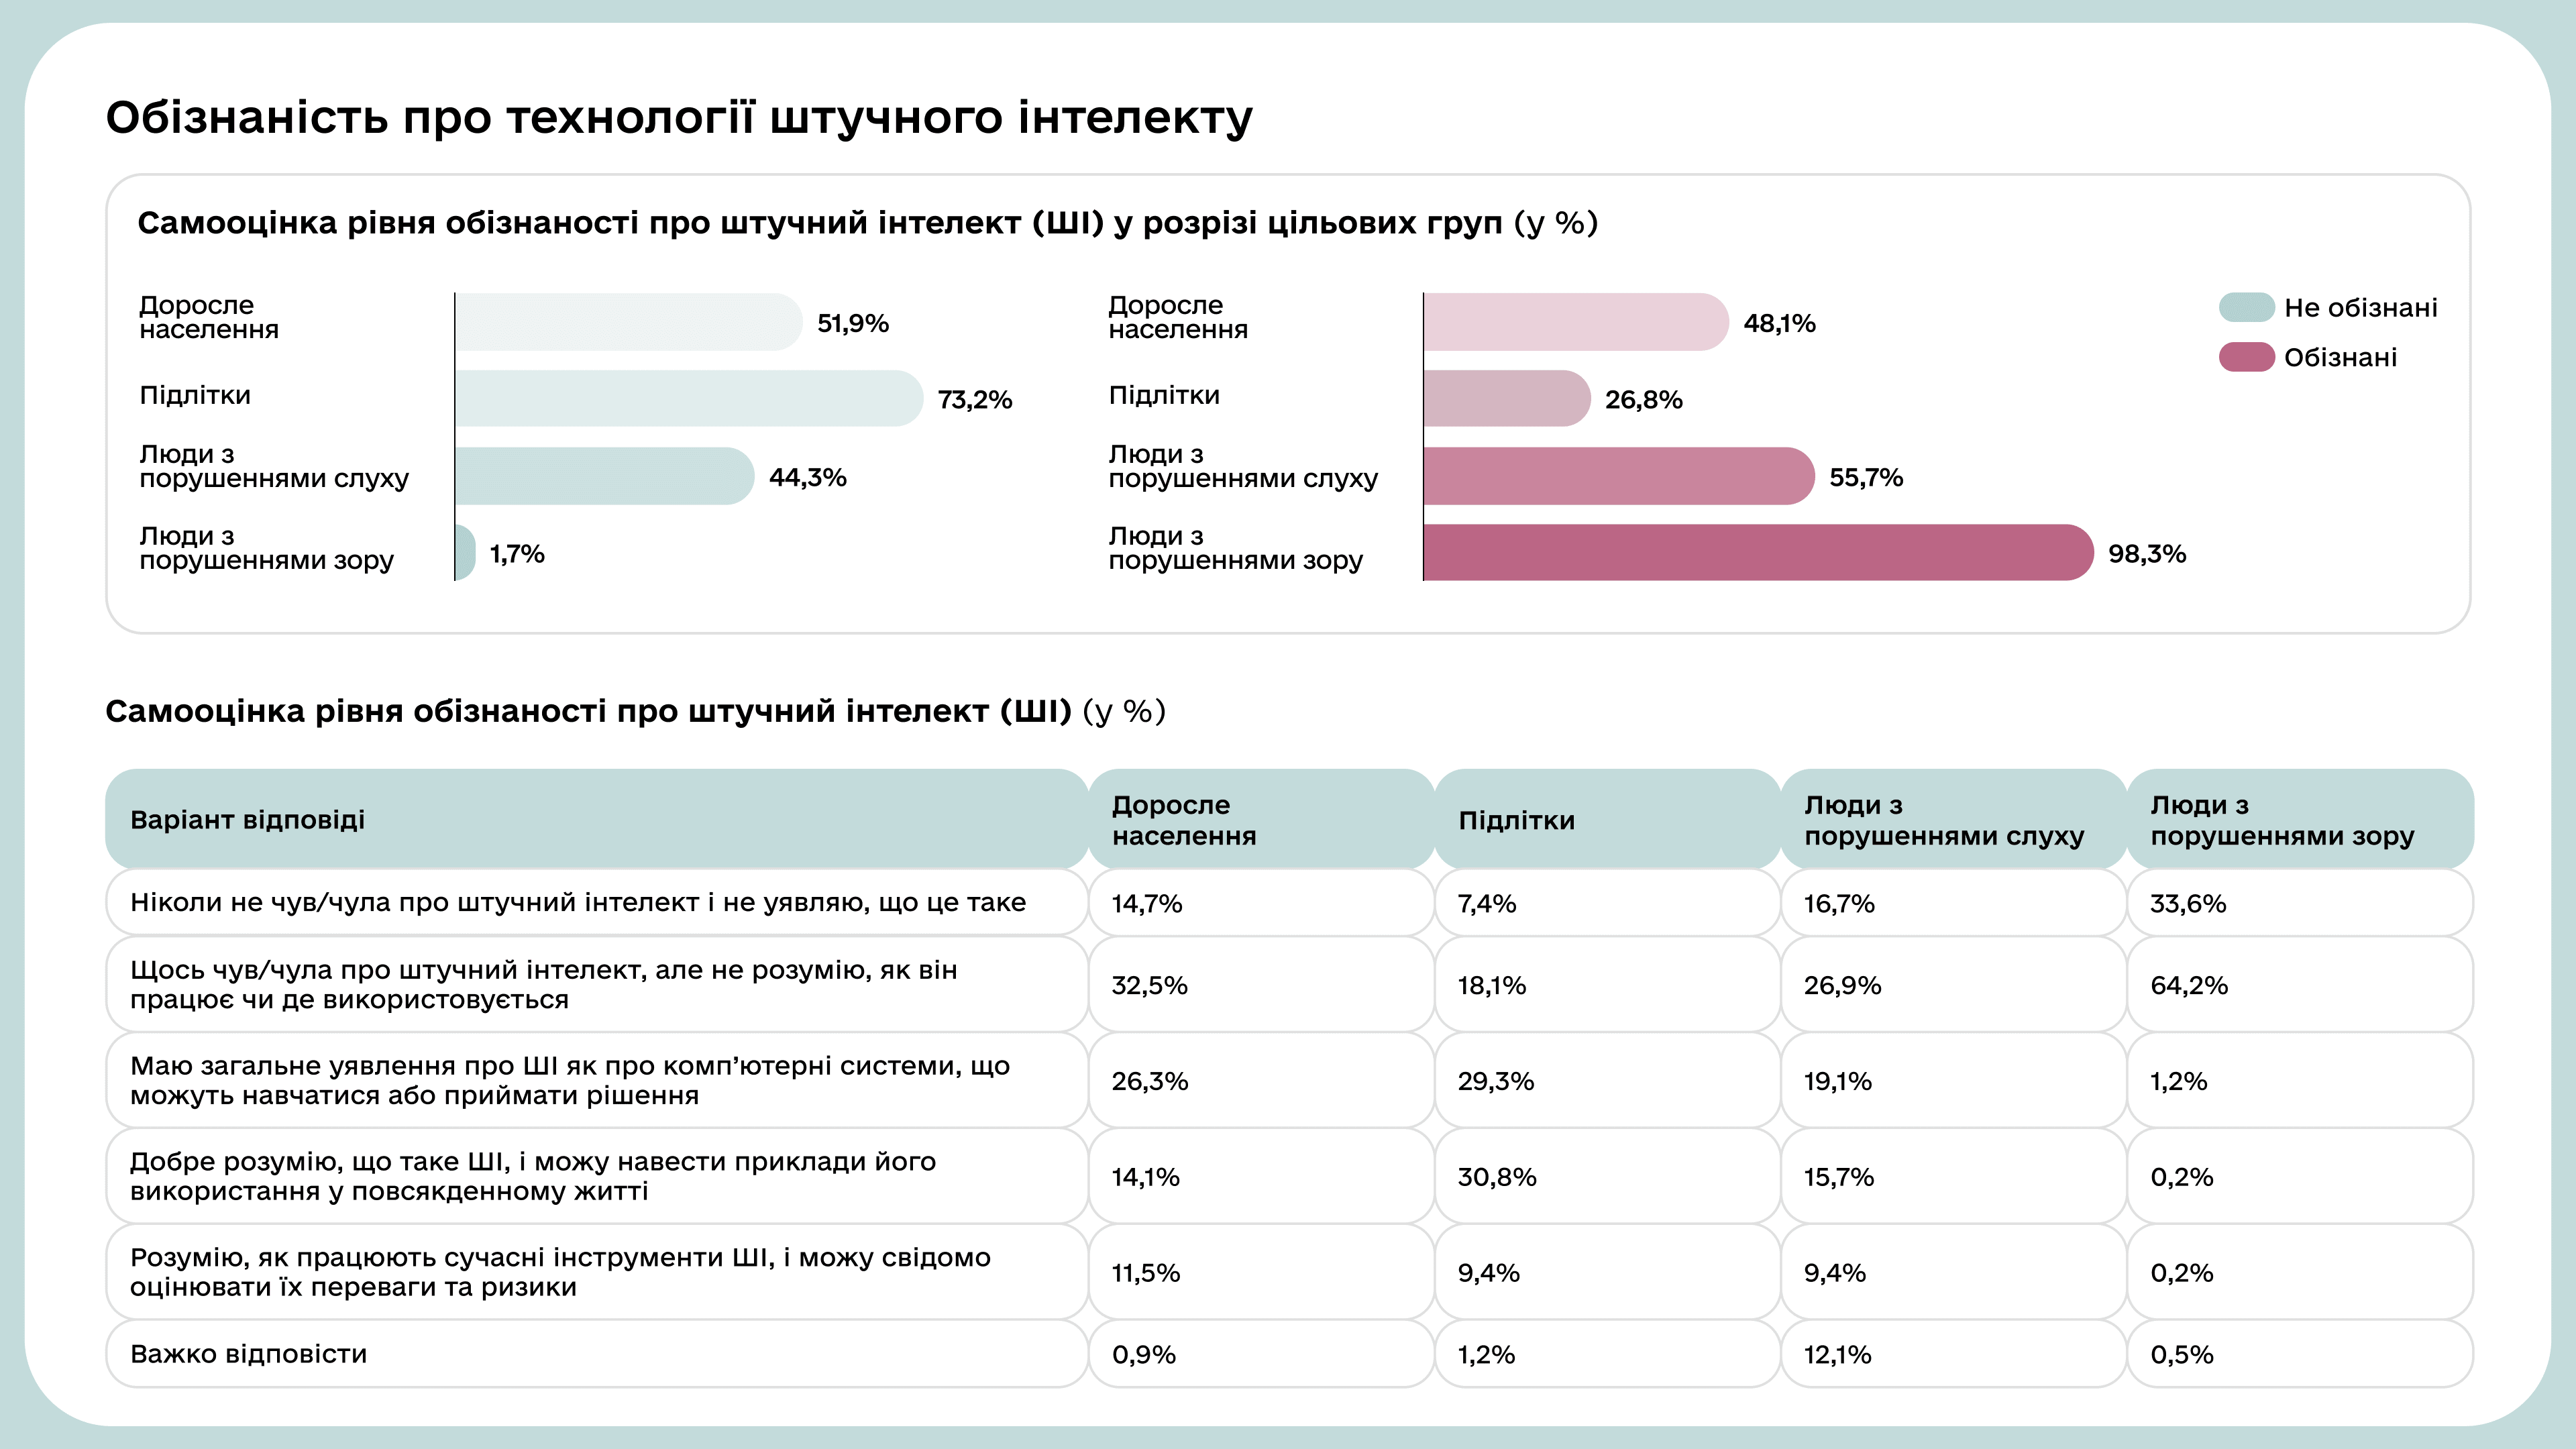The height and width of the screenshot is (1449, 2576).
Task: Click the 30,8% table cell
Action: 1496,1177
